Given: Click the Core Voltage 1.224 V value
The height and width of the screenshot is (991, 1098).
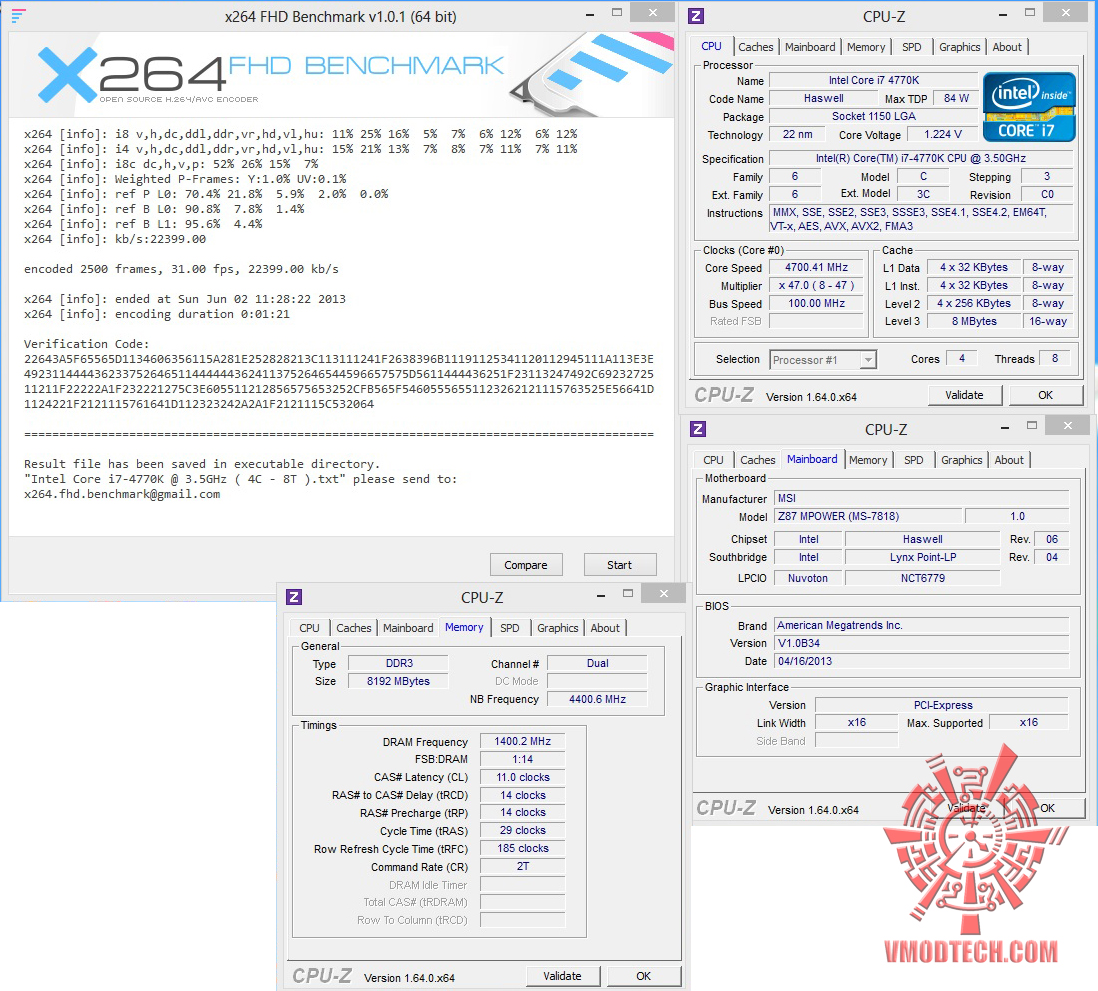Looking at the screenshot, I should tap(943, 134).
